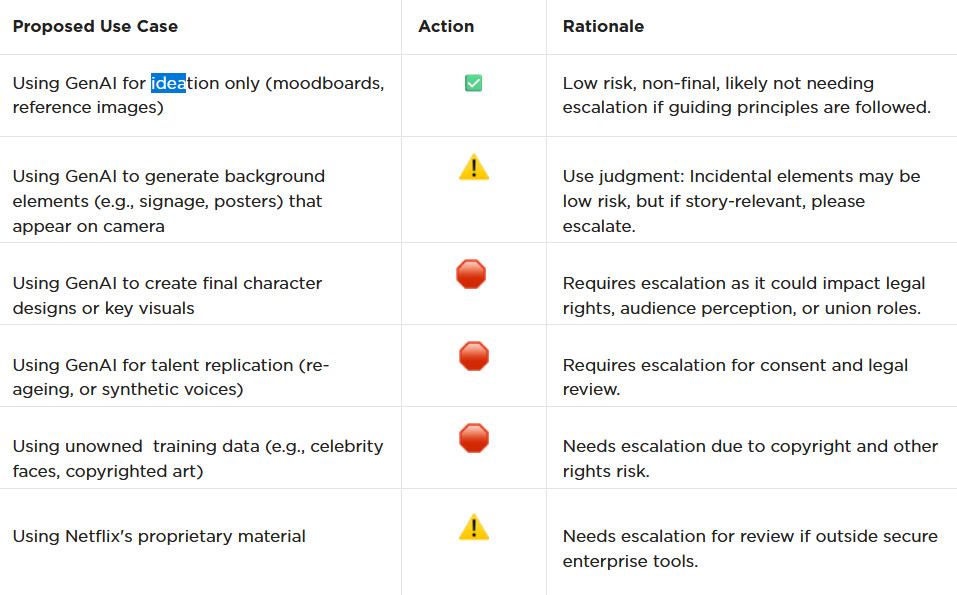Click the warning triangle for Netflix's proprietary material
The width and height of the screenshot is (957, 595).
474,527
